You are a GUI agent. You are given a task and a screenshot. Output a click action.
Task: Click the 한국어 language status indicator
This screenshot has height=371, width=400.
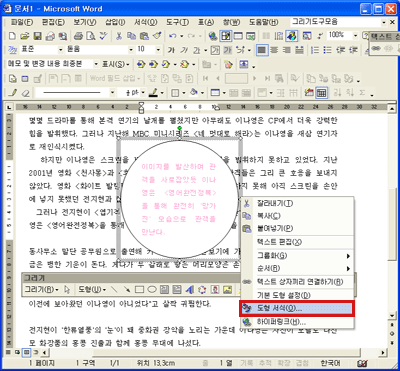point(330,363)
